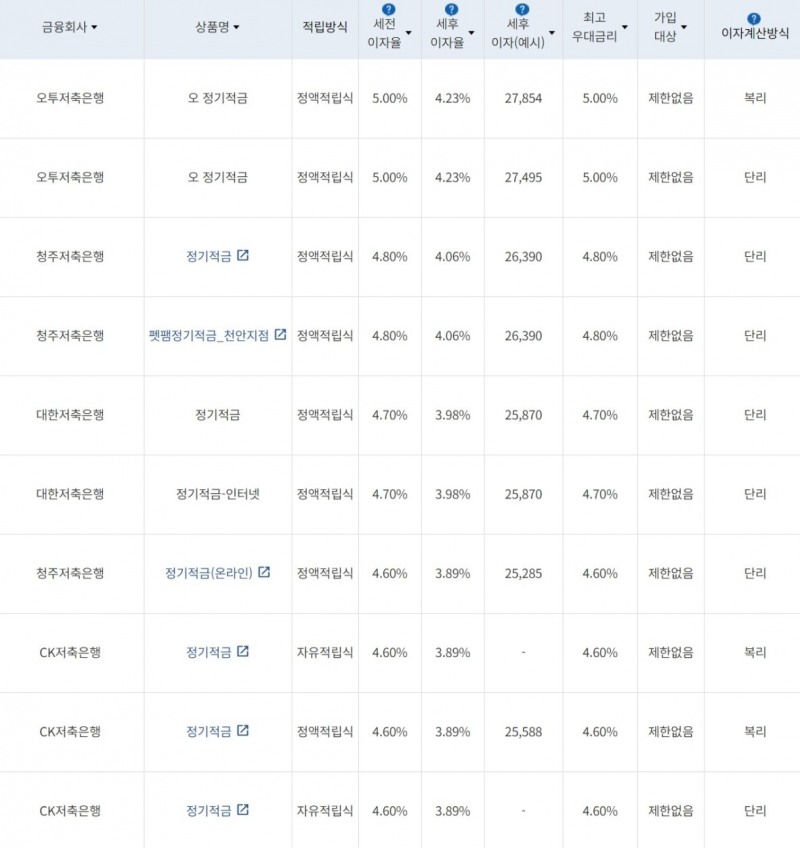Click external-link icon beside 펫팸정기적금_천안지점
Image resolution: width=800 pixels, height=848 pixels.
tap(281, 335)
